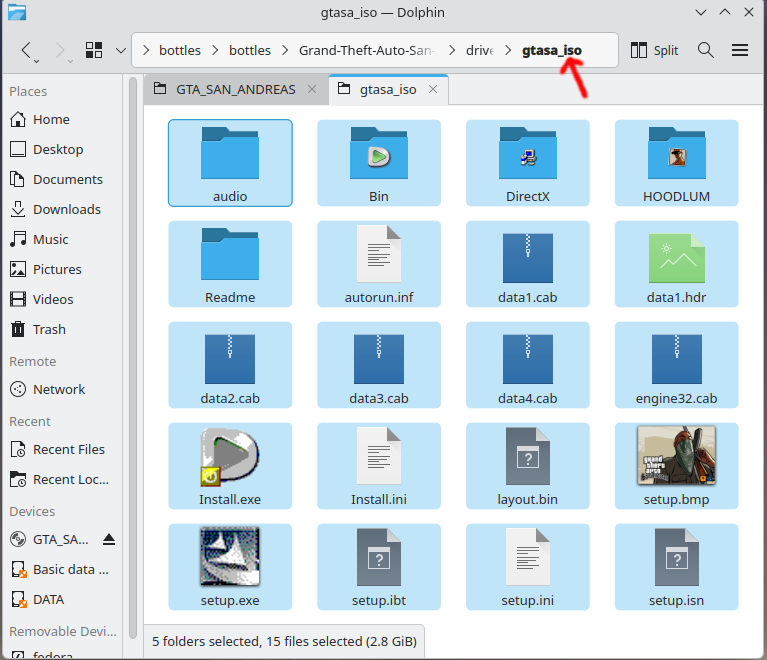This screenshot has width=767, height=660.
Task: Select the data1.hdr file
Action: click(676, 264)
